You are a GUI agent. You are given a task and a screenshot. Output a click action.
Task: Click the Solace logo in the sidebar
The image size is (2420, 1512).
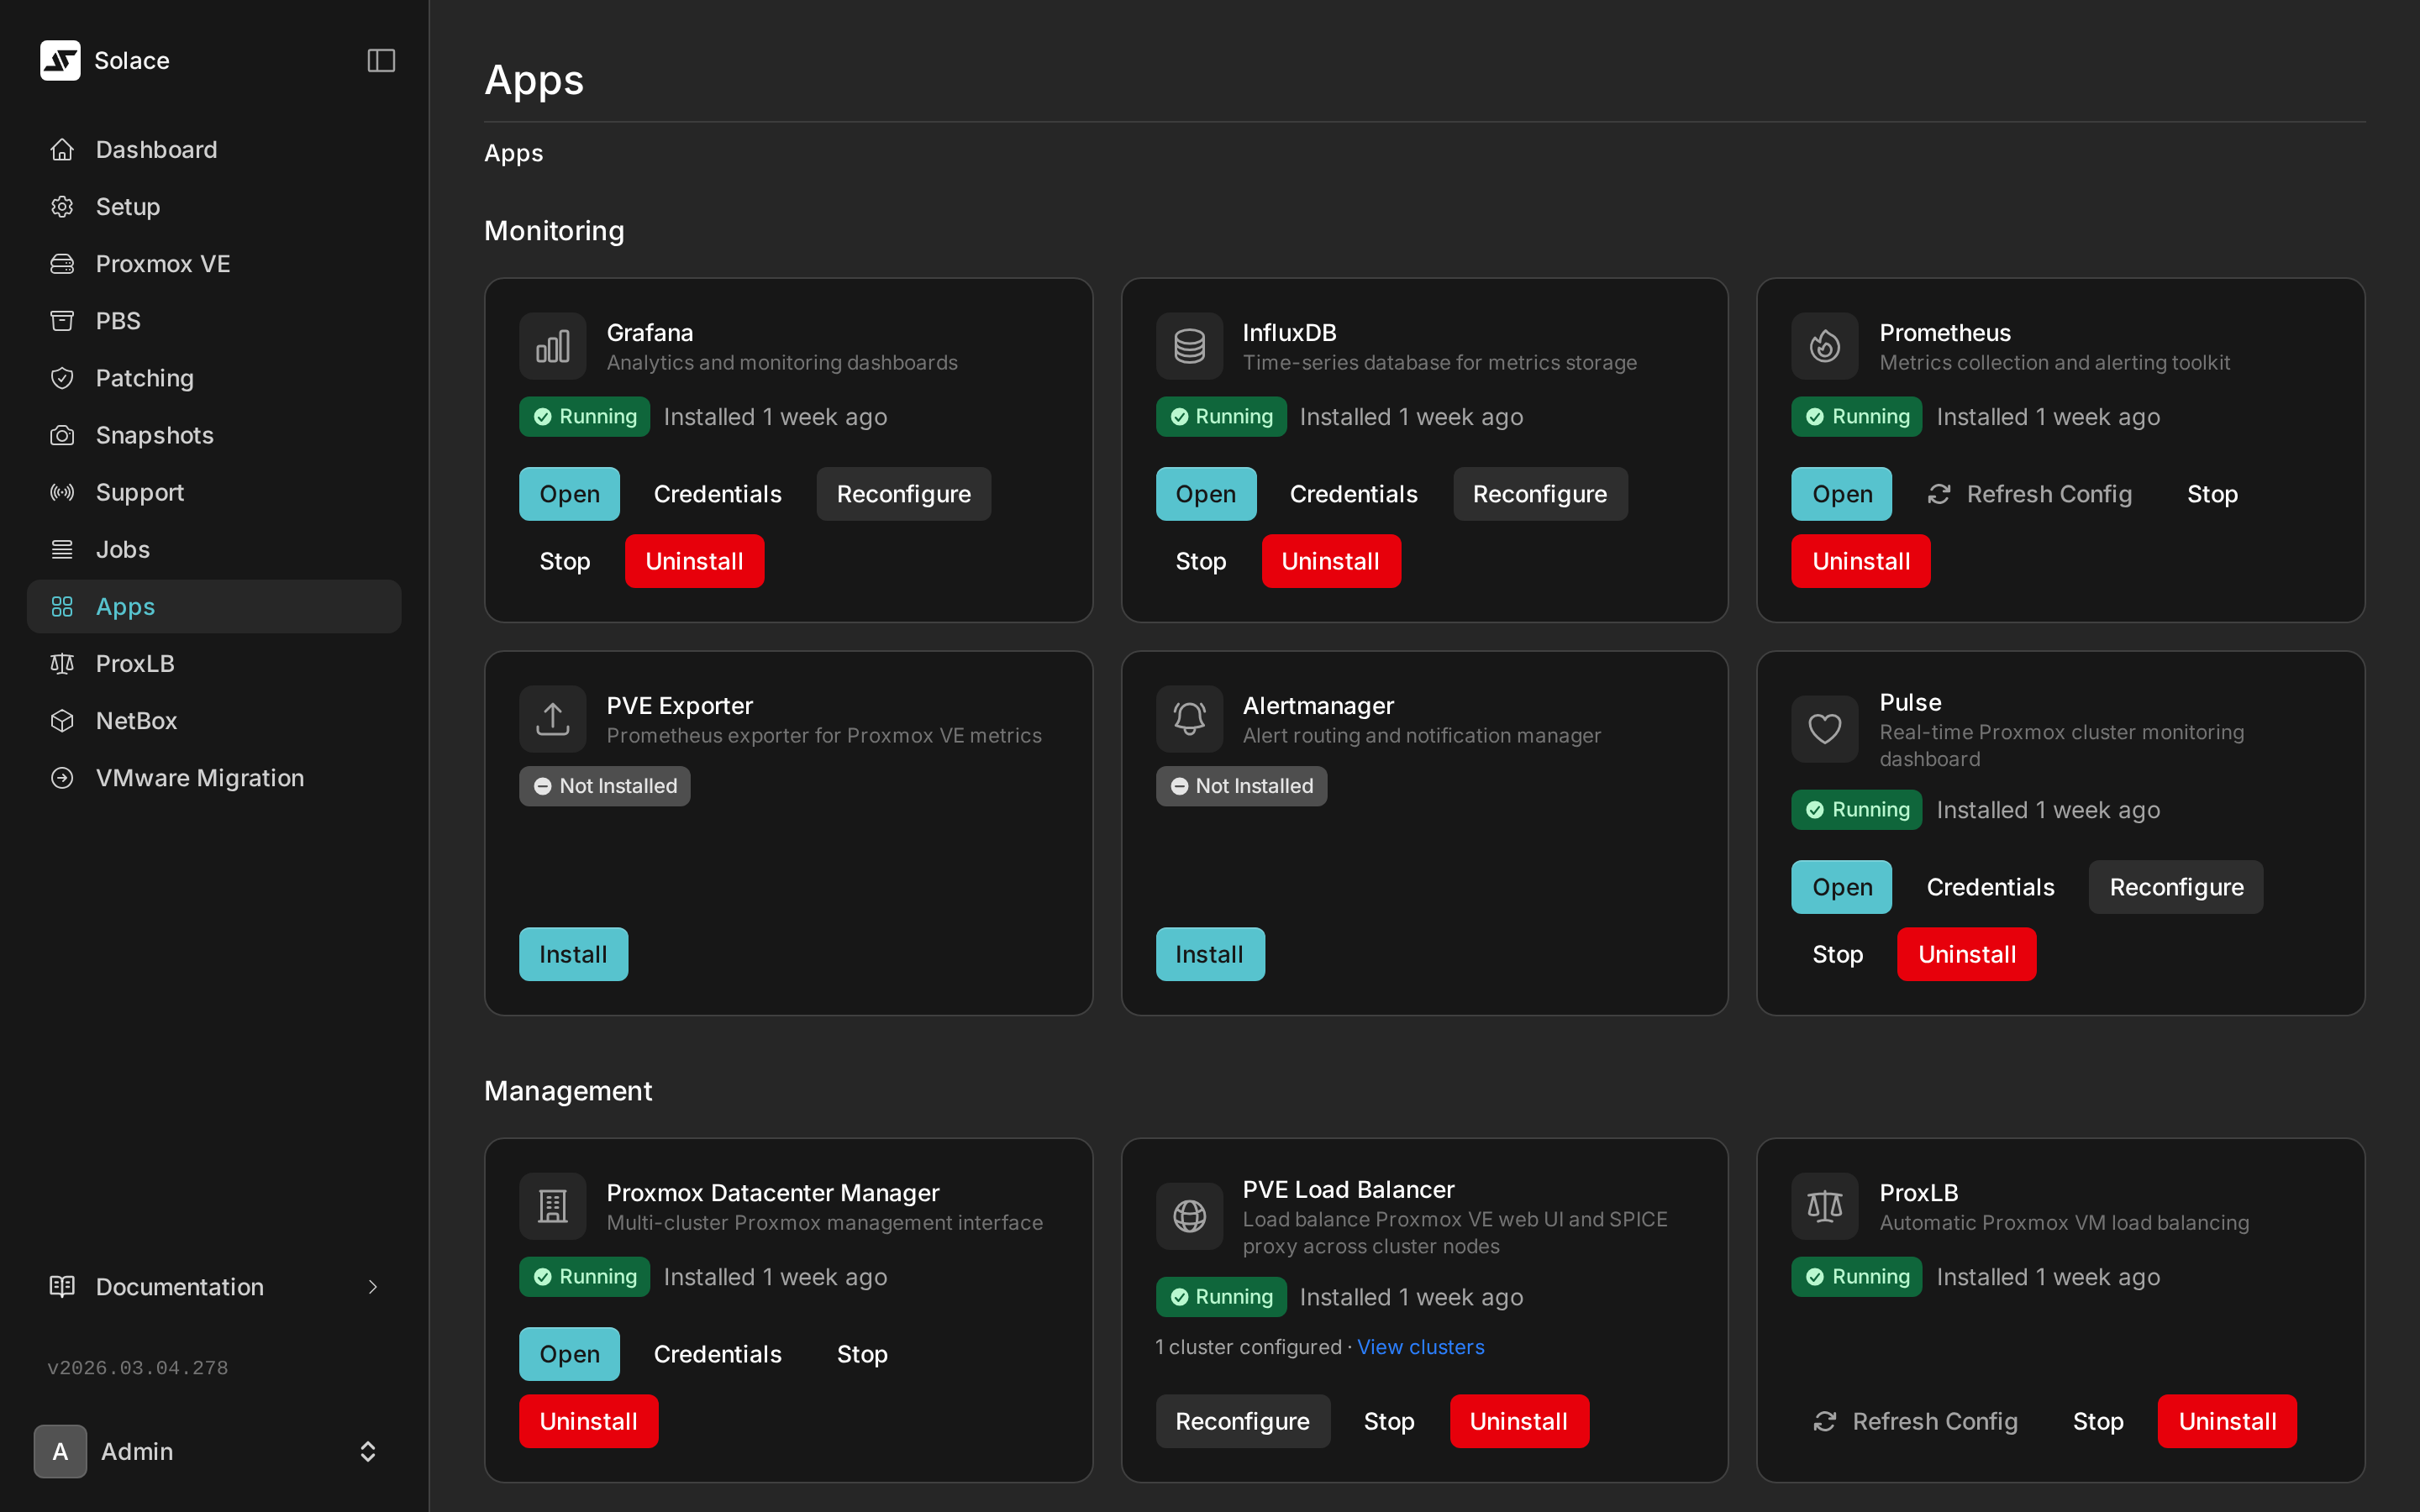click(x=60, y=60)
